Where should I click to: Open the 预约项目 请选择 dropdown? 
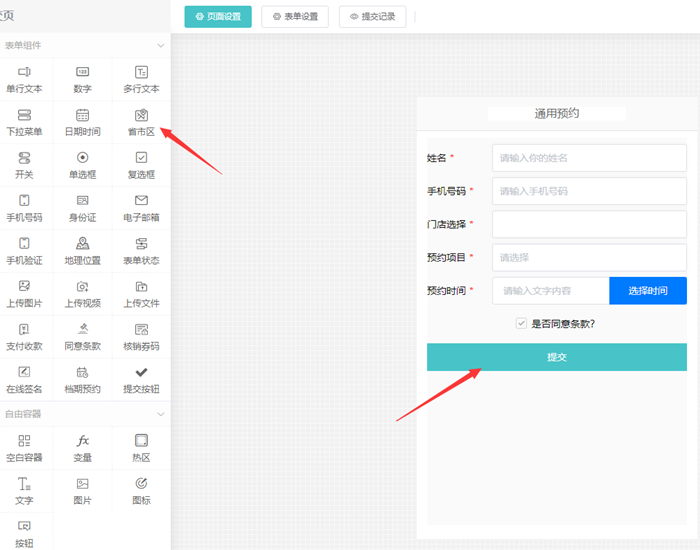pos(588,257)
